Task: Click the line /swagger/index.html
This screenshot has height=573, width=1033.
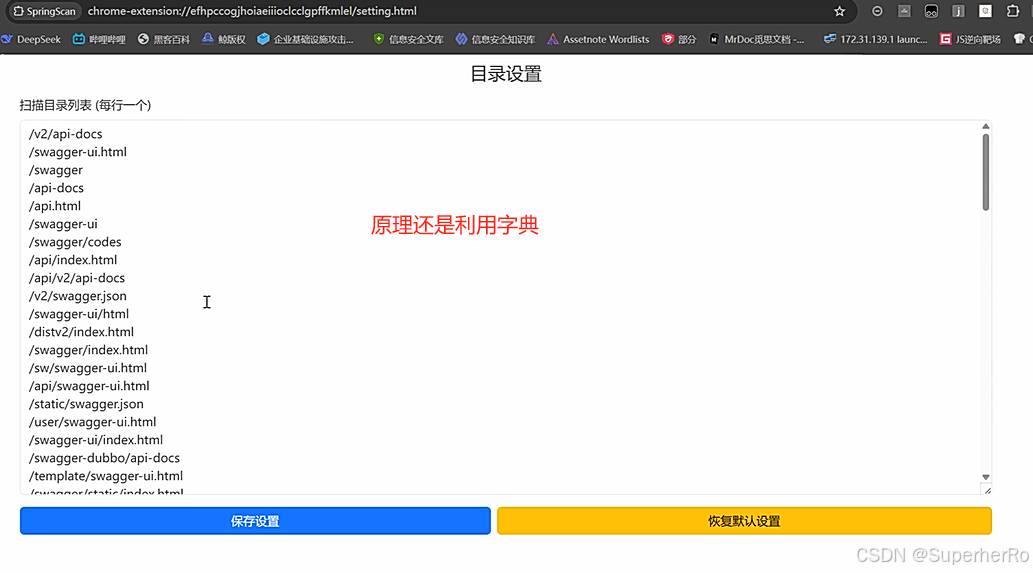Action: click(x=88, y=350)
